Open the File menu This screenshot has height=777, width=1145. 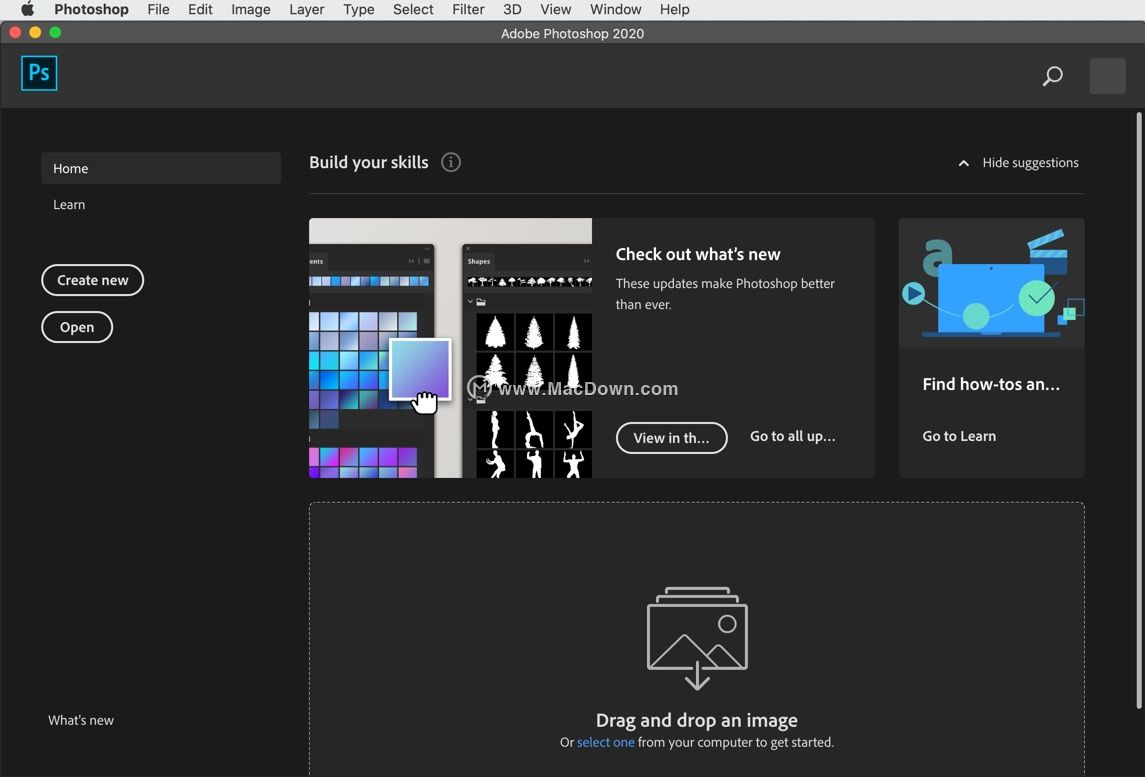158,9
